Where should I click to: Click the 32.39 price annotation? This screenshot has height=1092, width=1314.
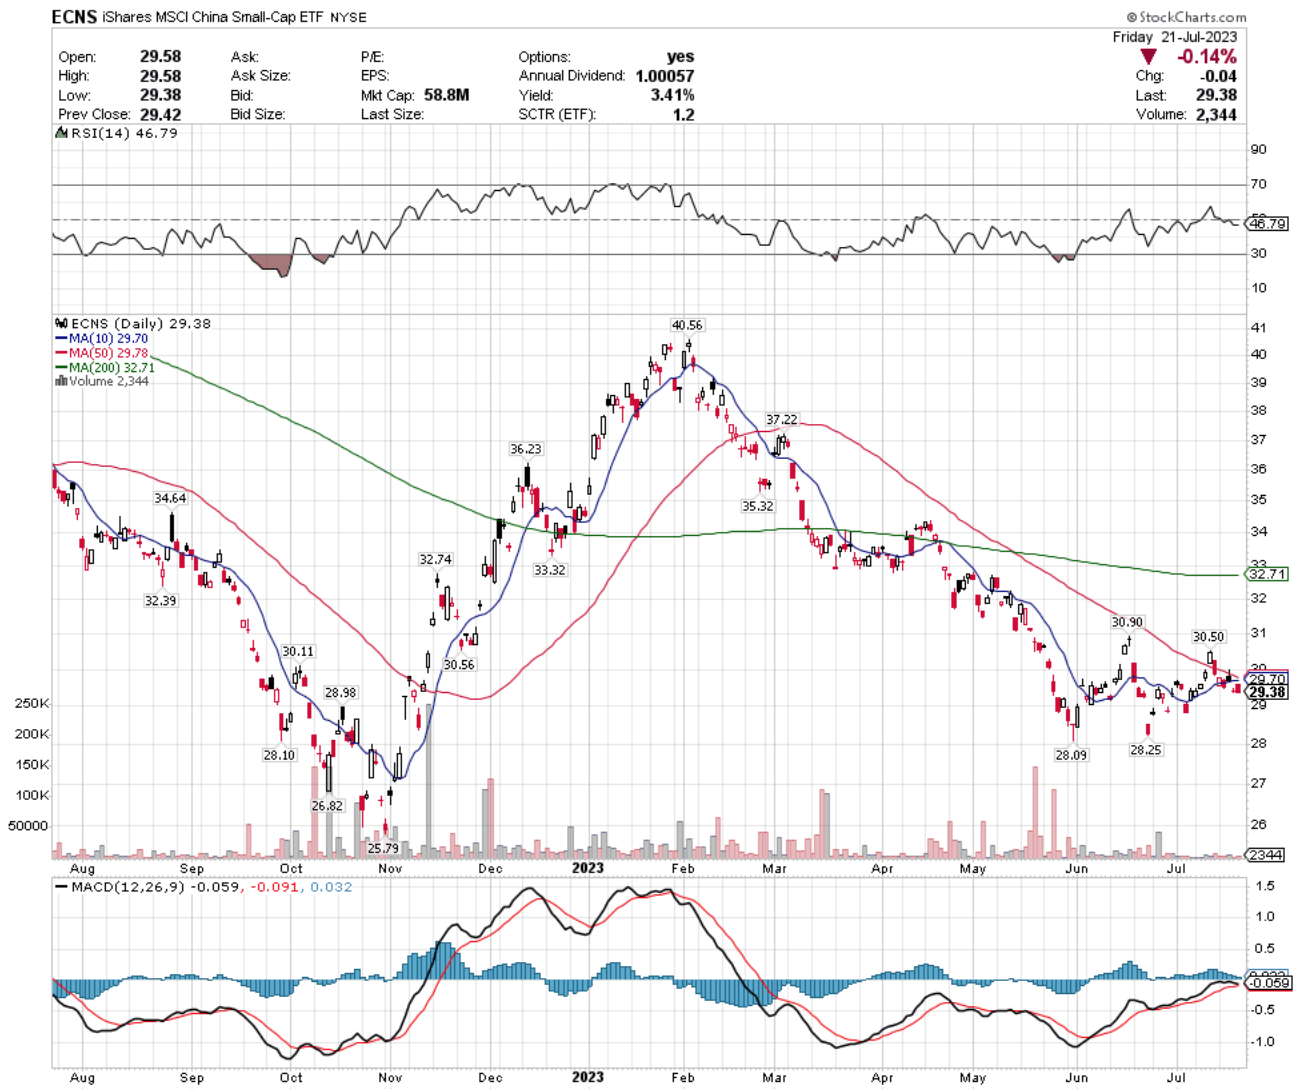[160, 601]
